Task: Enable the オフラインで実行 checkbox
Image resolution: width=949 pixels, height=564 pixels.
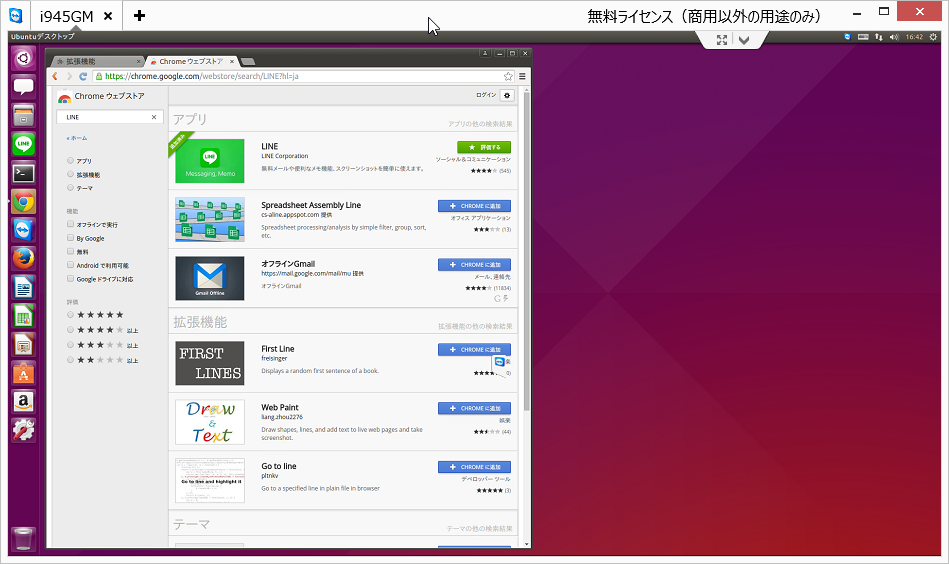Action: click(x=70, y=224)
